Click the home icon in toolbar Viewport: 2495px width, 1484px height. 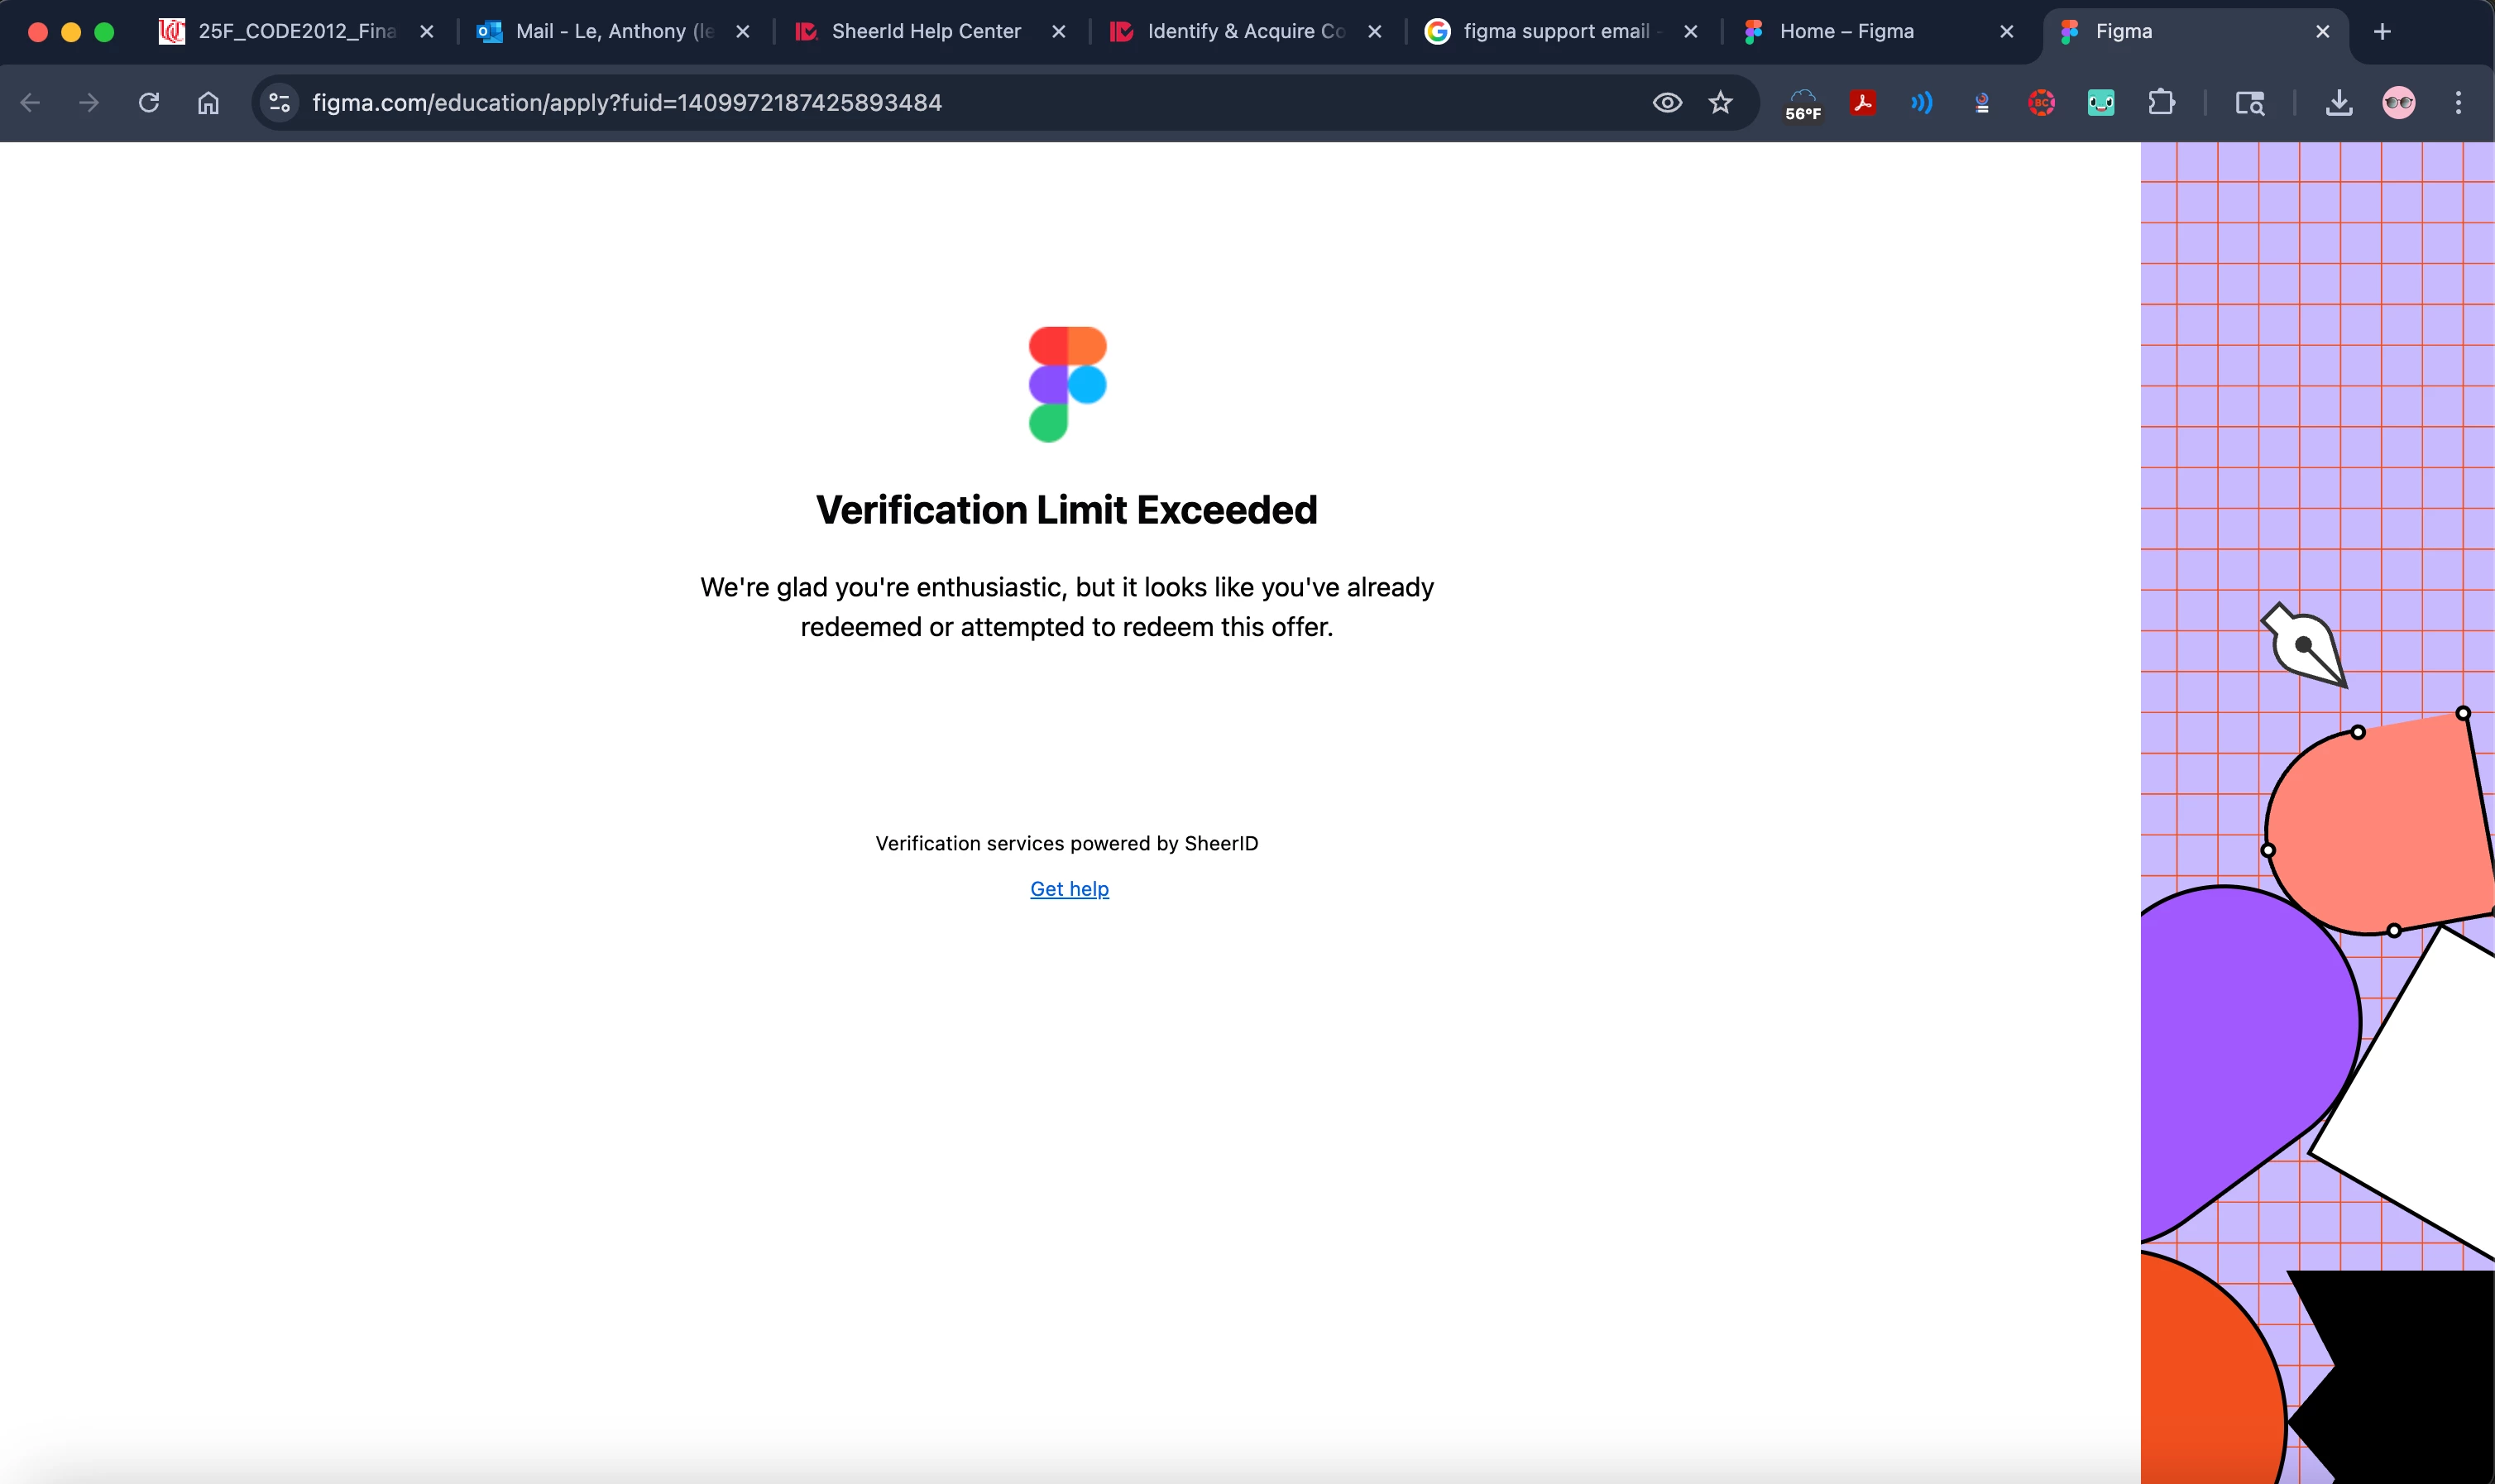[208, 102]
